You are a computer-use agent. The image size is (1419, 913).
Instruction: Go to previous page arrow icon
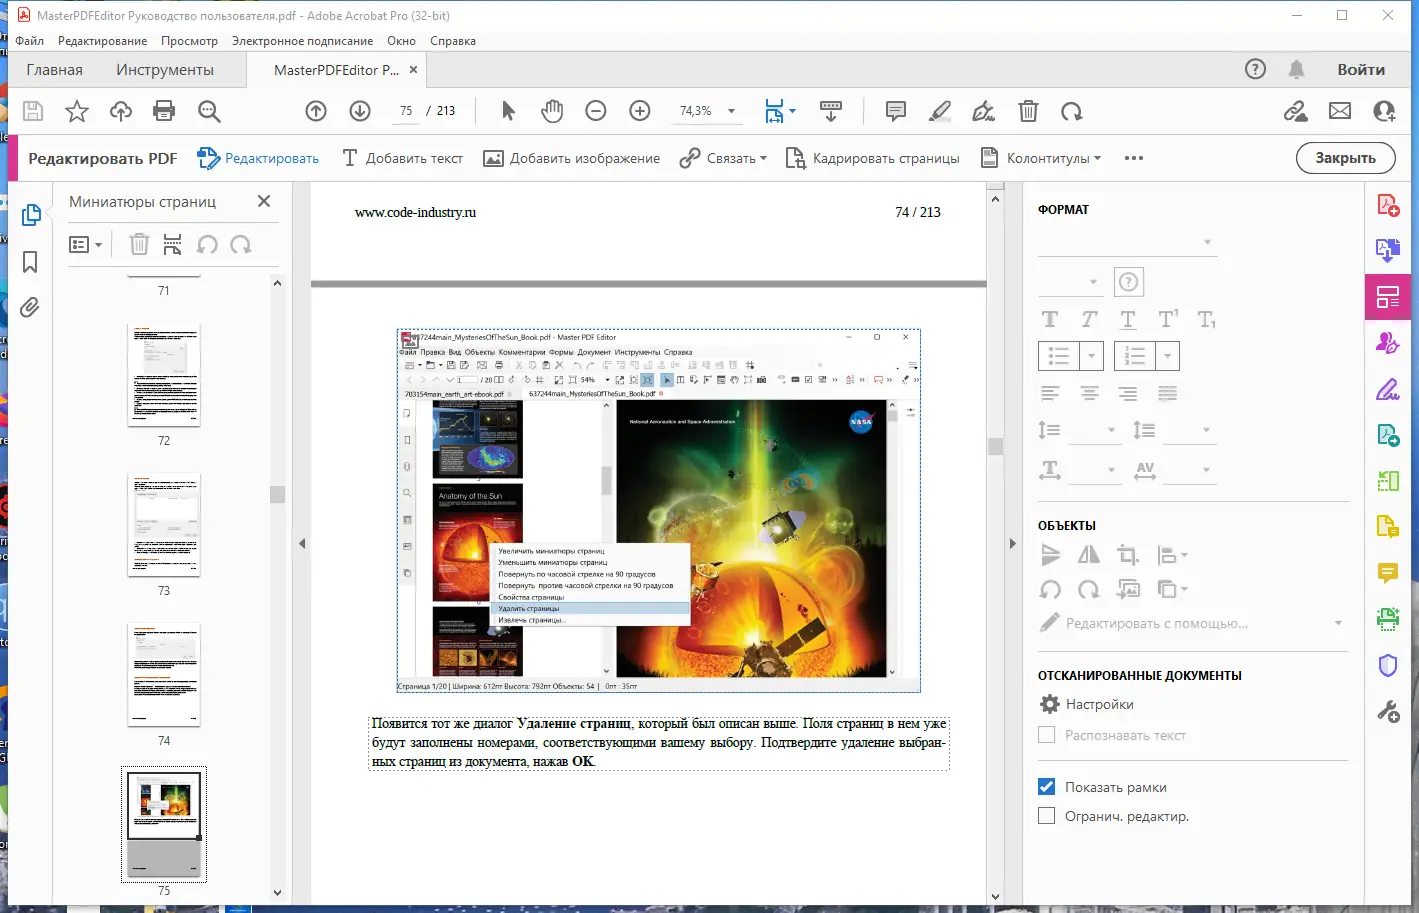click(x=316, y=111)
